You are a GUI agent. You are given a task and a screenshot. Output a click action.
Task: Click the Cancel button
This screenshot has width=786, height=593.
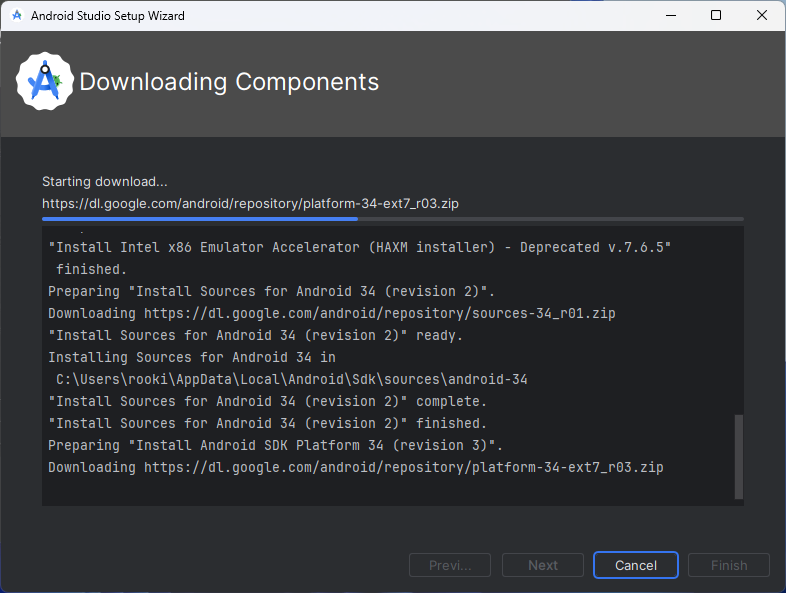click(636, 565)
